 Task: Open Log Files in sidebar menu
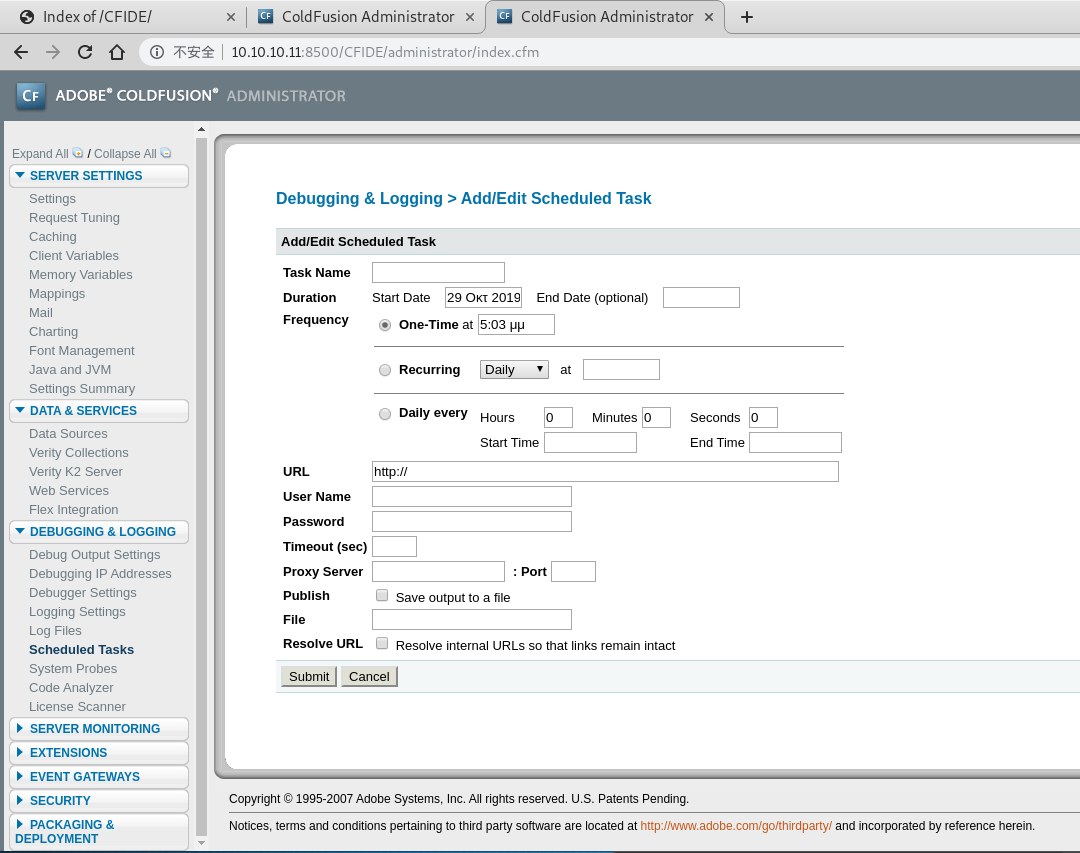[x=55, y=631]
